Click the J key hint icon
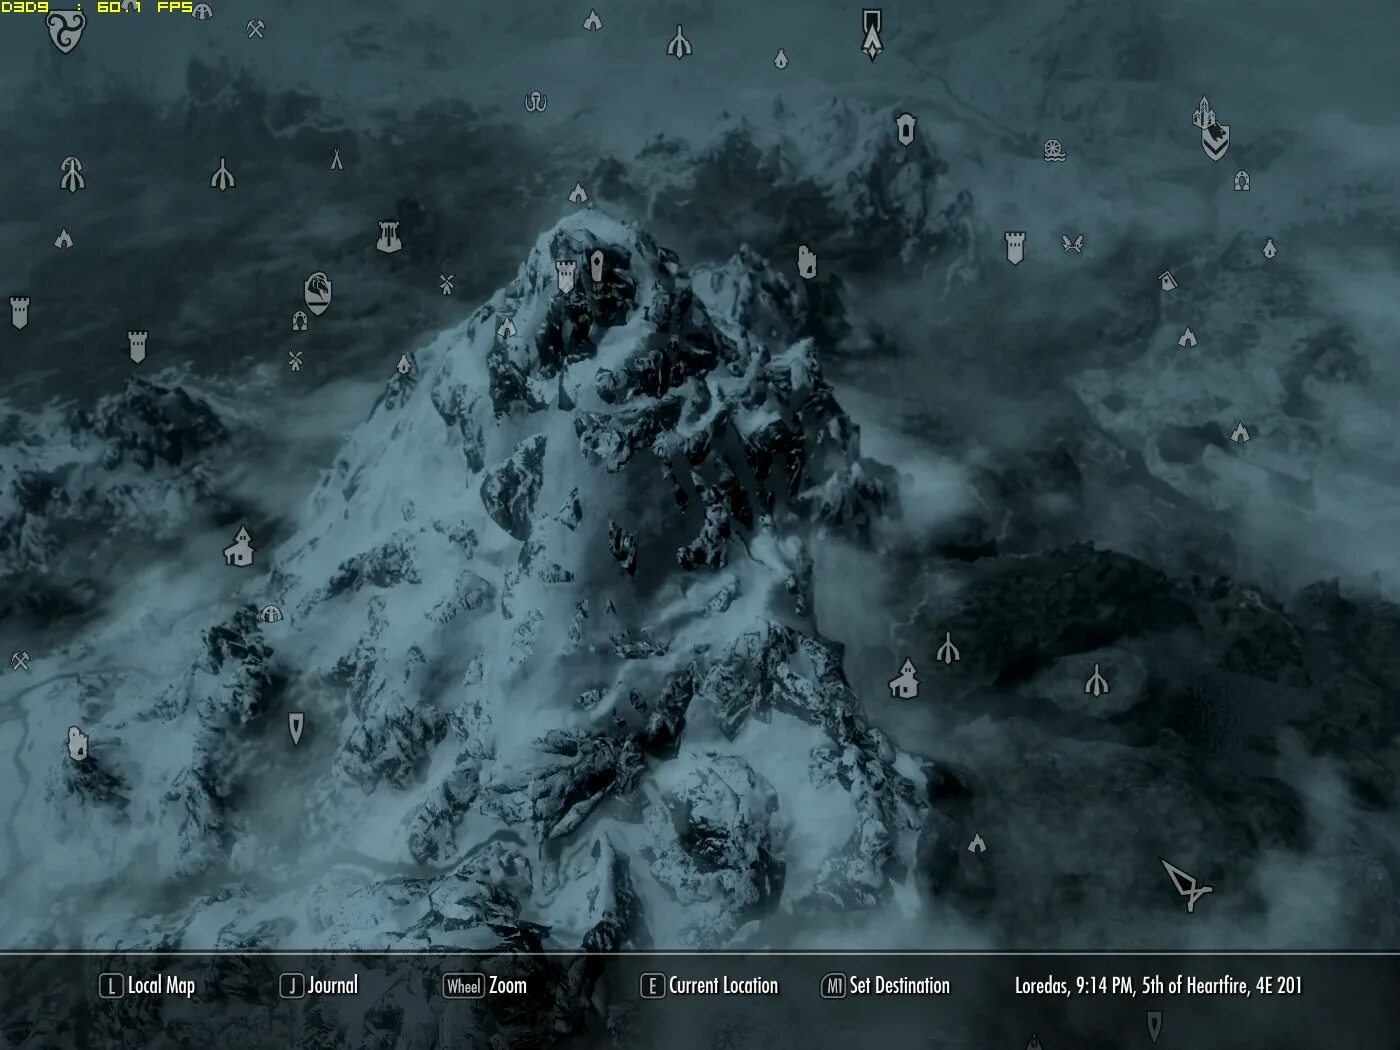 [292, 986]
